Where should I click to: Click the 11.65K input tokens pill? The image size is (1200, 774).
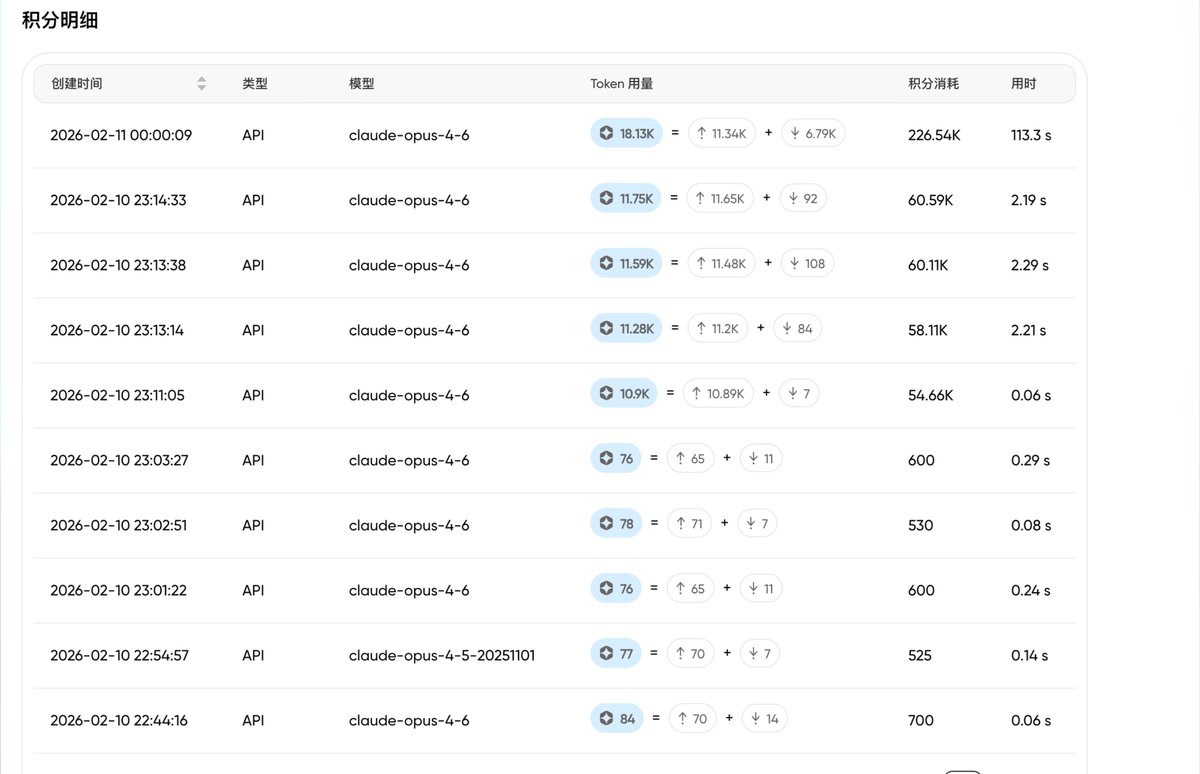point(721,199)
